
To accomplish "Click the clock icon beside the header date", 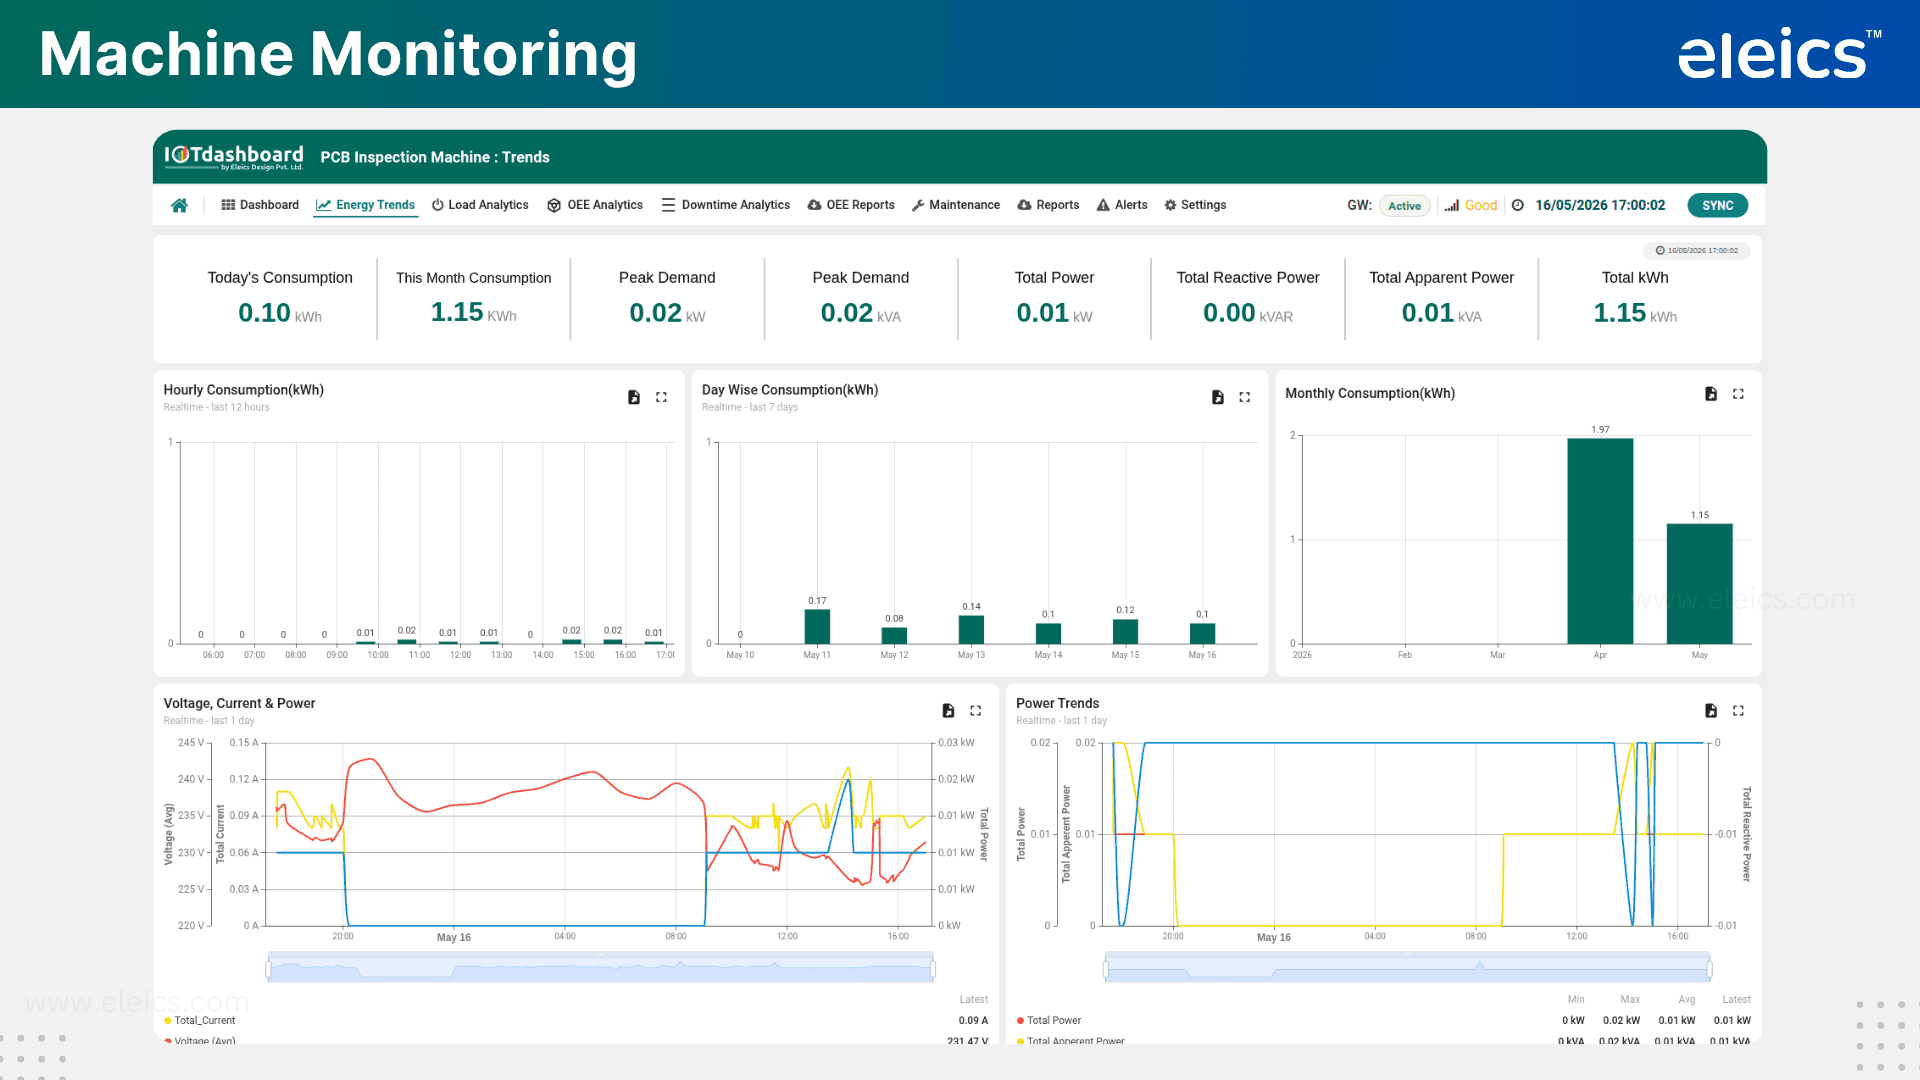I will (1518, 205).
